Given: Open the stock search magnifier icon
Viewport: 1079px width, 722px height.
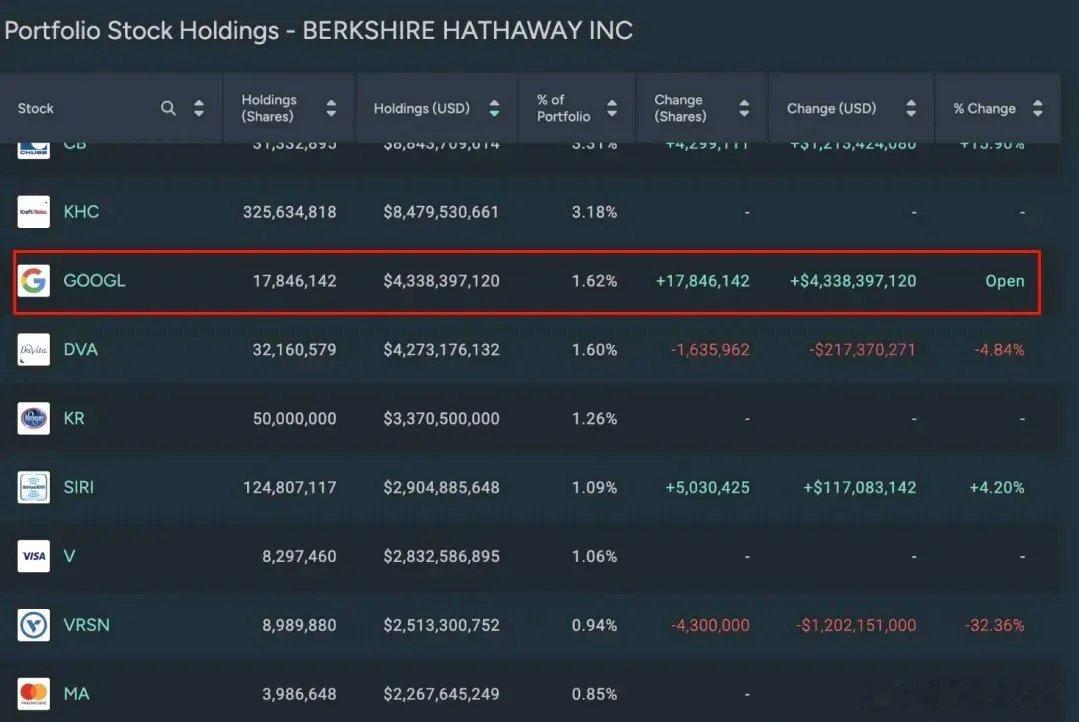Looking at the screenshot, I should (x=168, y=108).
